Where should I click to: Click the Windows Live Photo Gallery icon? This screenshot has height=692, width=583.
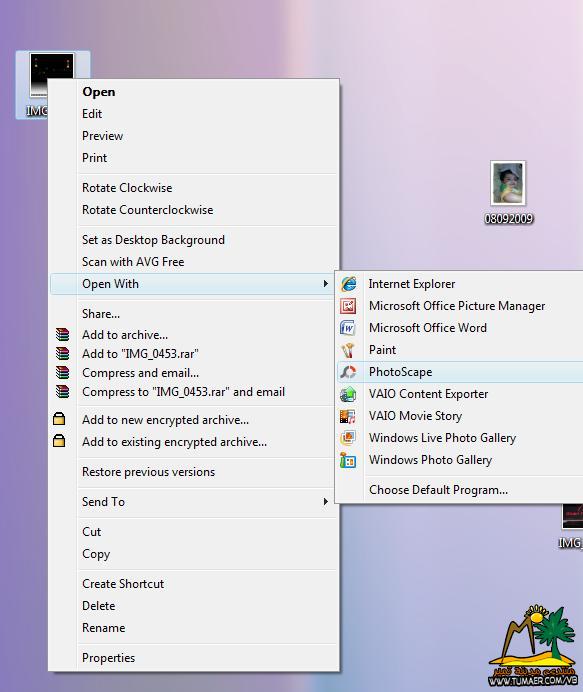348,438
